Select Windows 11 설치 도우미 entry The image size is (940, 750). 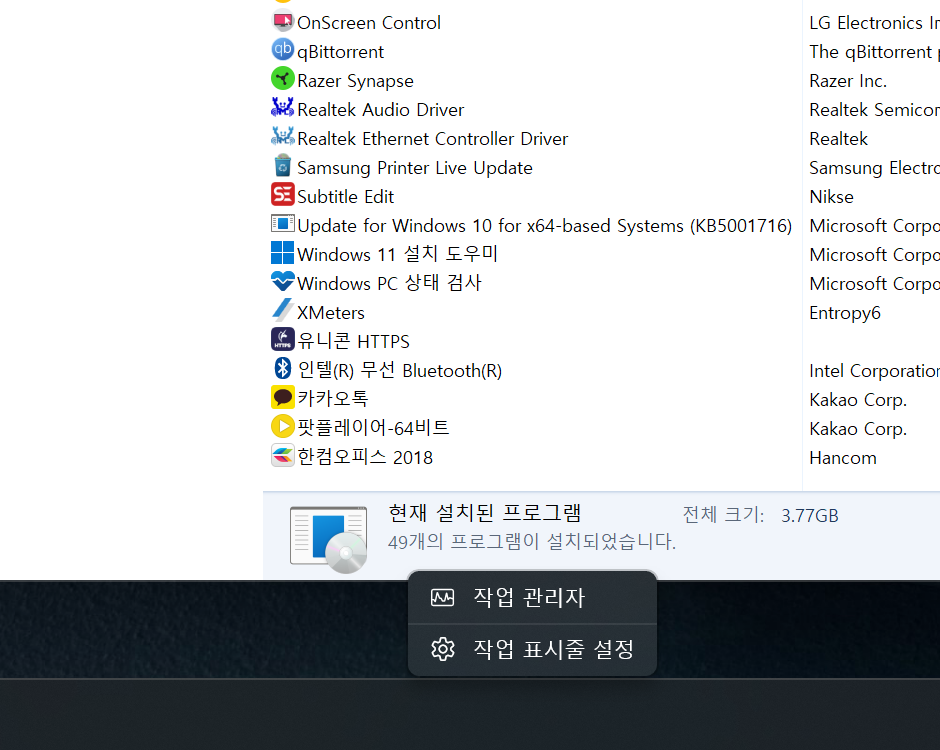pos(397,254)
